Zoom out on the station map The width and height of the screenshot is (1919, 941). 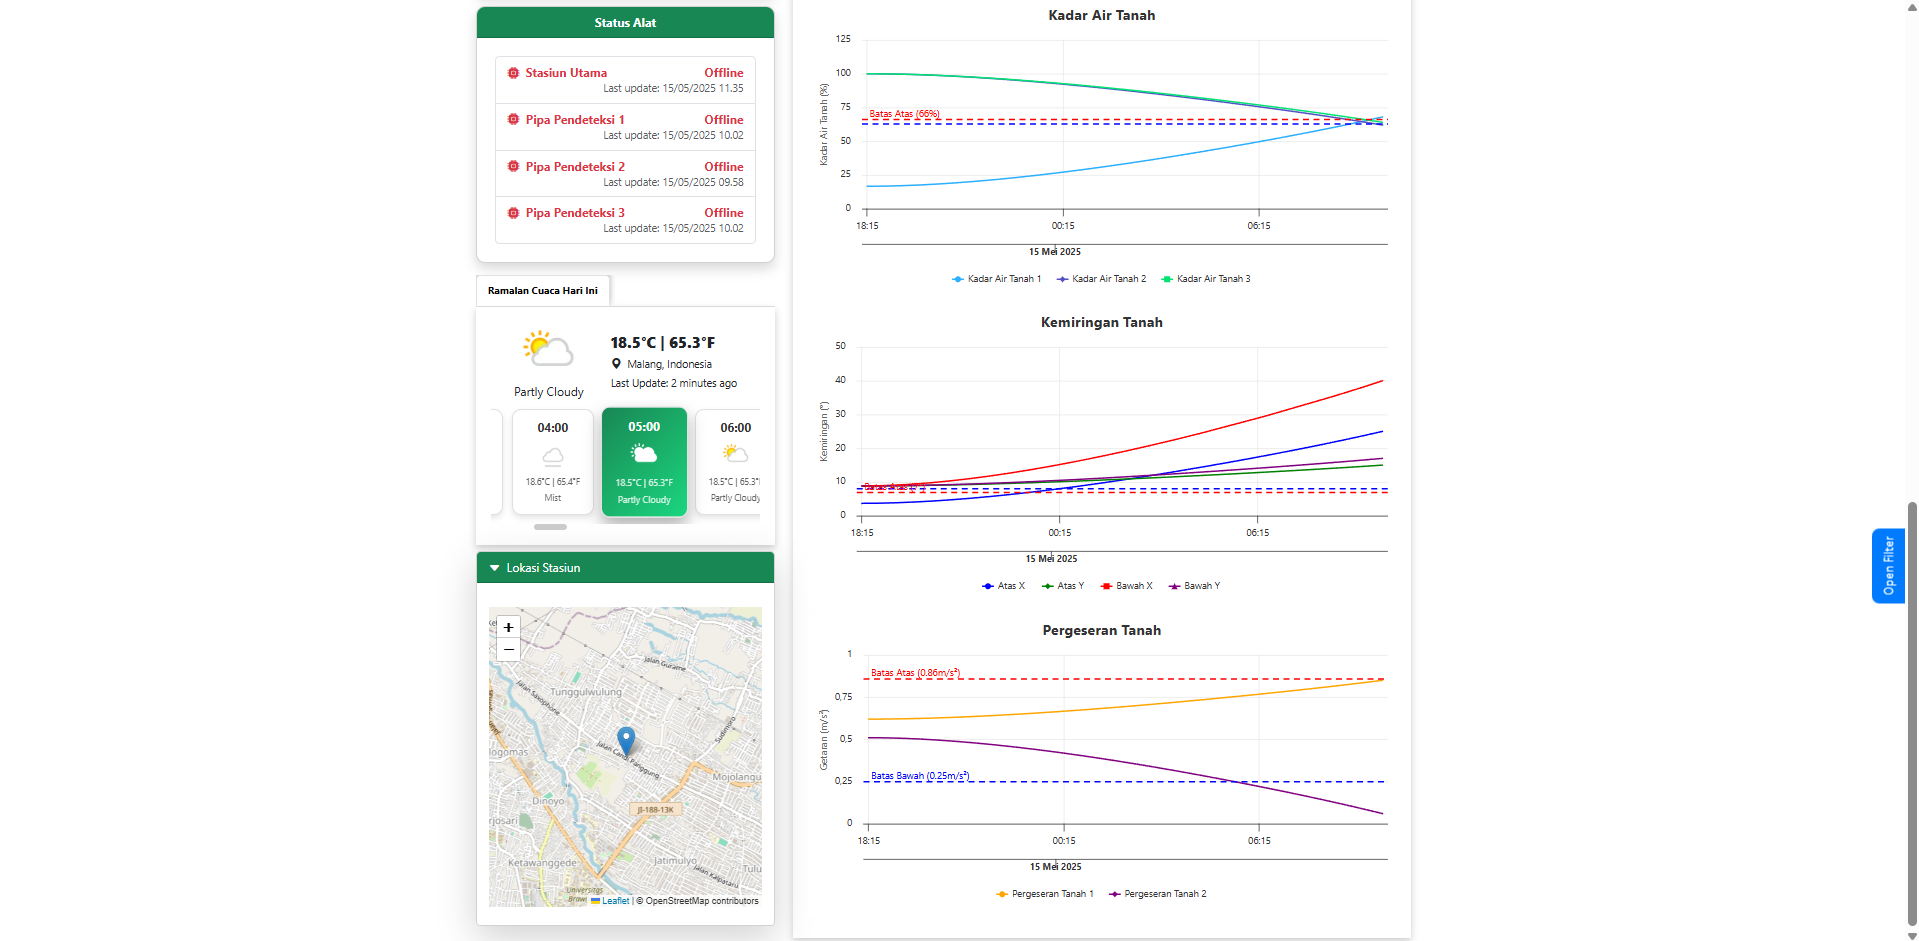pyautogui.click(x=508, y=650)
